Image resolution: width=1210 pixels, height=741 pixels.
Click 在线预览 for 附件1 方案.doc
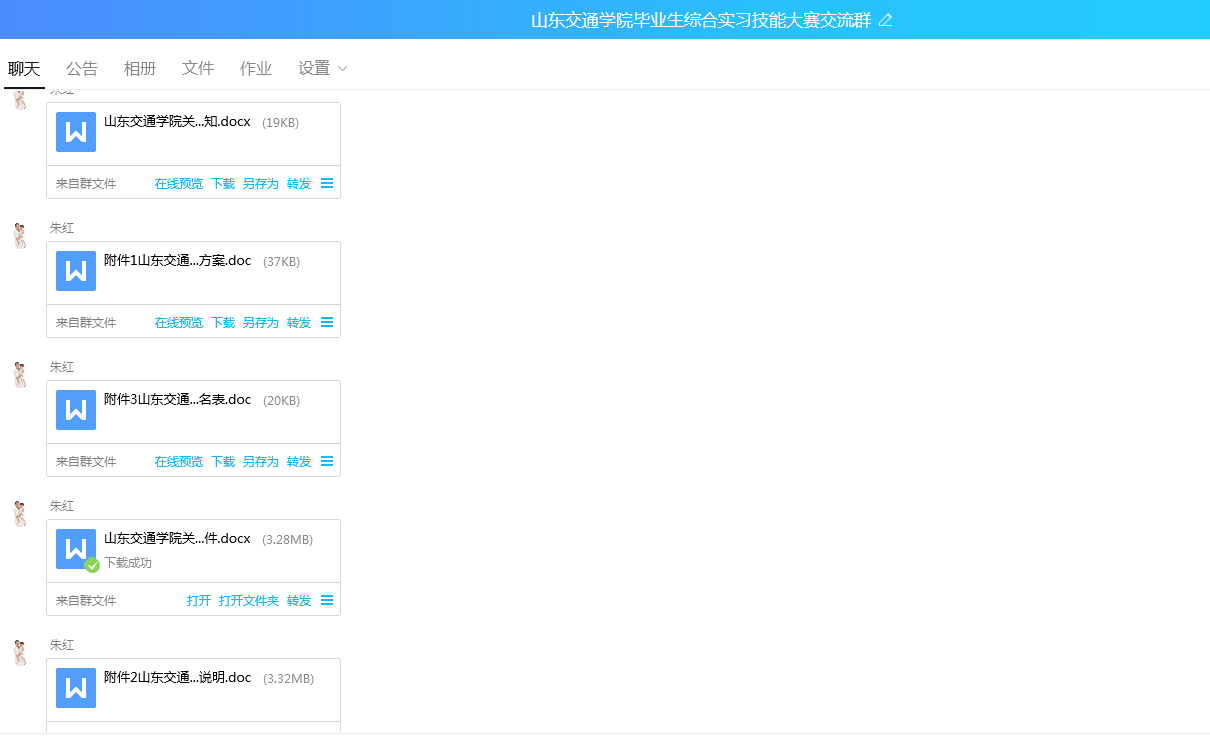[x=178, y=323]
